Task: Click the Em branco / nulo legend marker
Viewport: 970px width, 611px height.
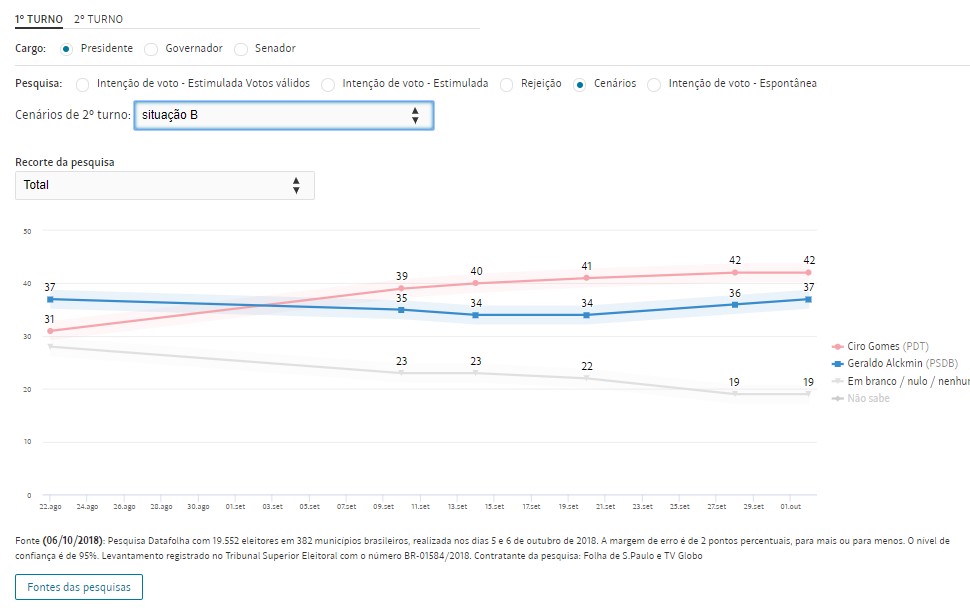Action: tap(837, 381)
